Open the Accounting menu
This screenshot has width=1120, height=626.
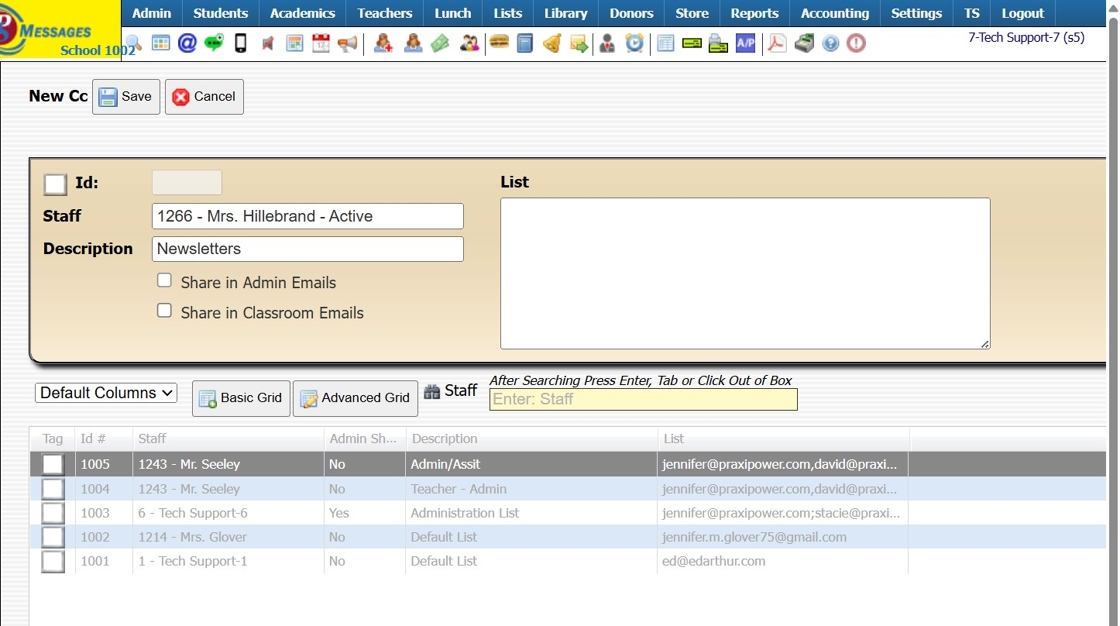coord(834,13)
